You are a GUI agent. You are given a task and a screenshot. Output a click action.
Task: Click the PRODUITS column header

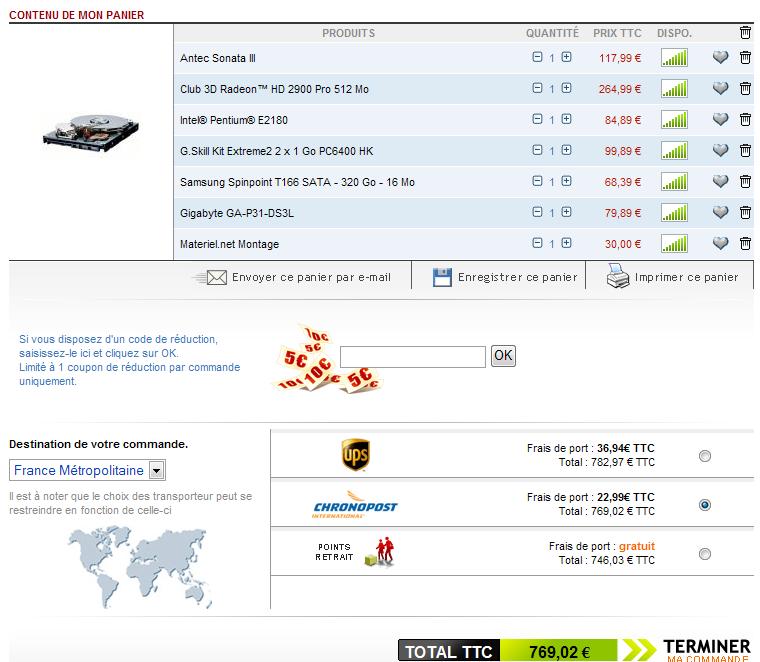point(348,33)
